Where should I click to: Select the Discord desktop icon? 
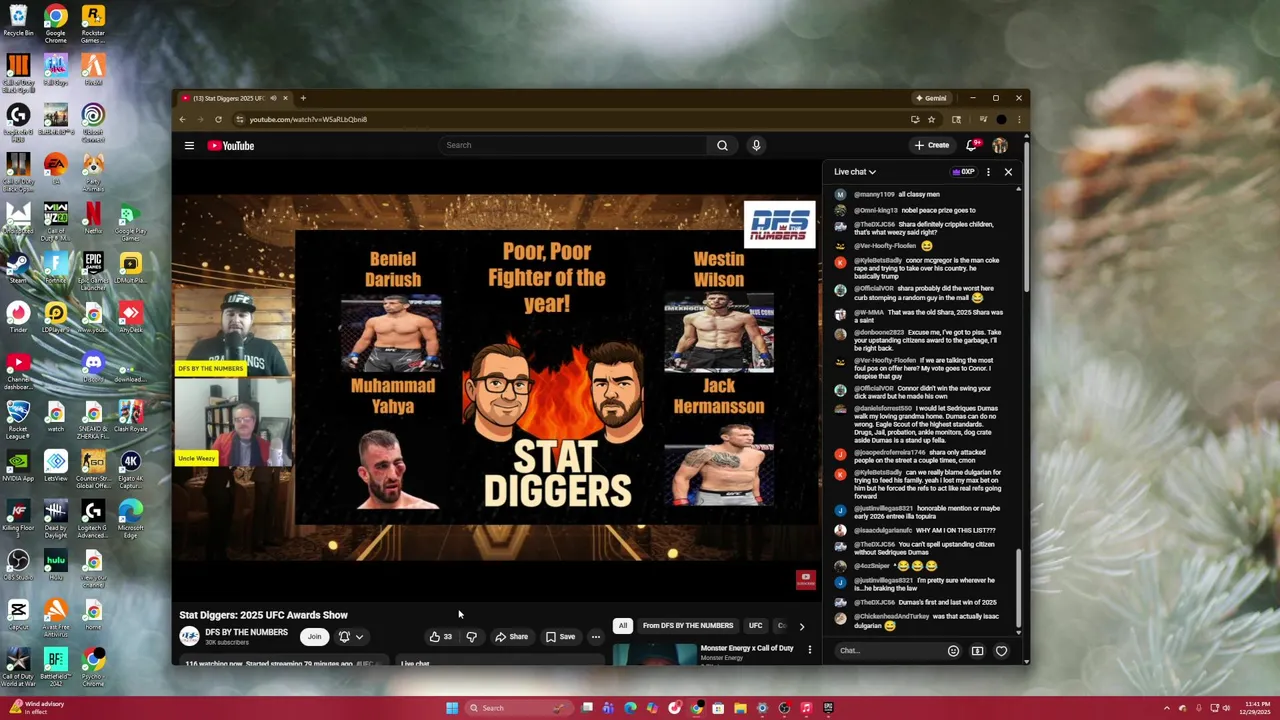coord(93,367)
